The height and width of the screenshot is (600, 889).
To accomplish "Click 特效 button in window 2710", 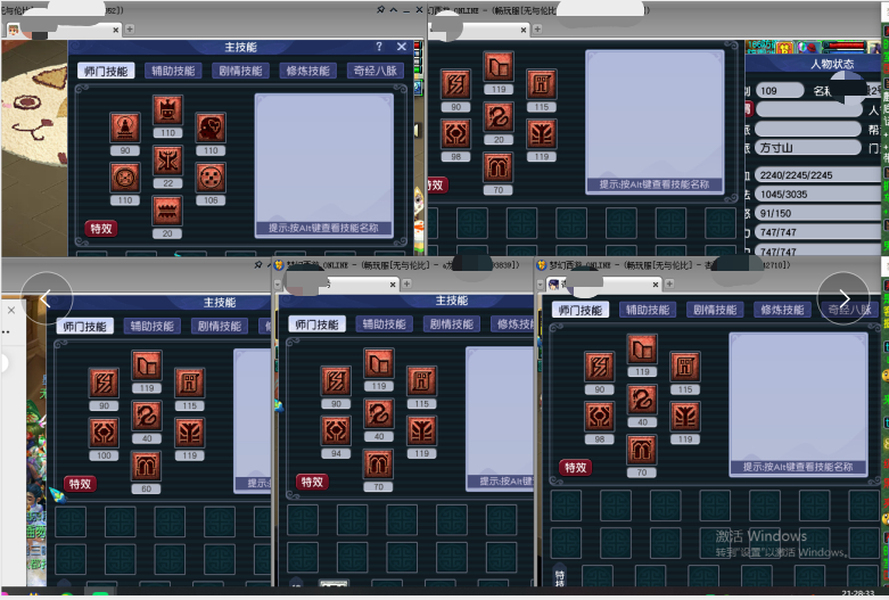I will (575, 467).
